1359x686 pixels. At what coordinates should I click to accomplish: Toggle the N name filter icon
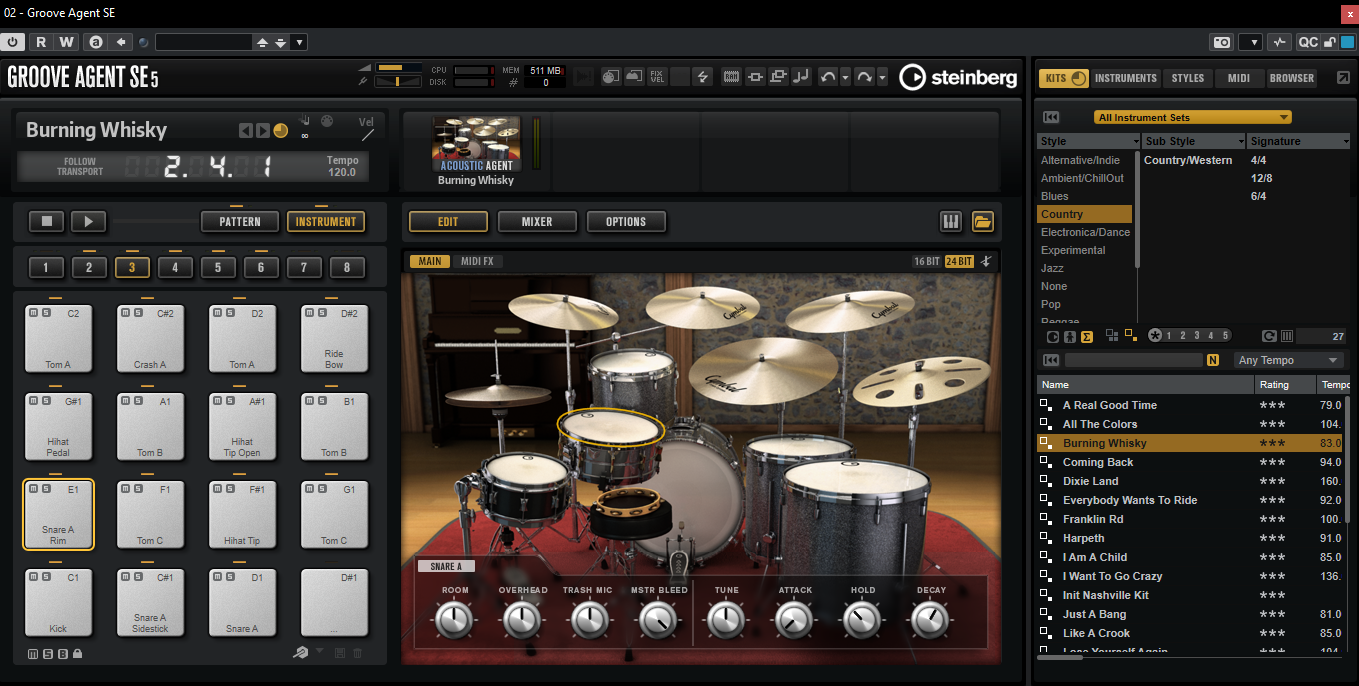pyautogui.click(x=1213, y=360)
